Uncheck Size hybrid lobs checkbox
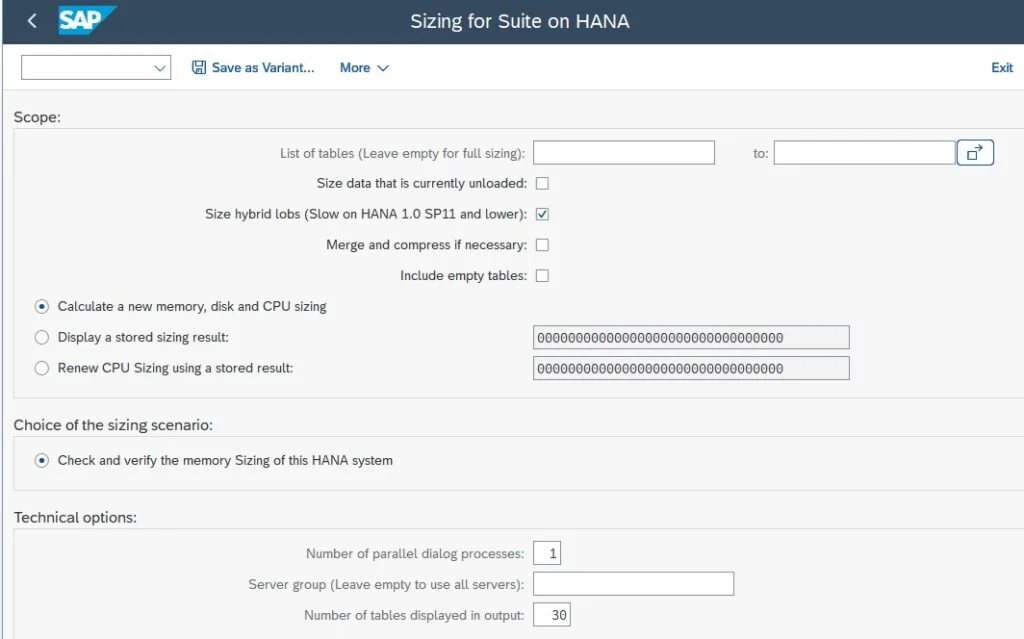The width and height of the screenshot is (1024, 639). click(542, 214)
